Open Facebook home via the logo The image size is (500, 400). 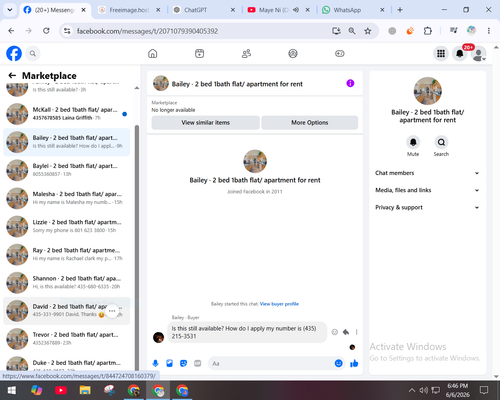tap(14, 53)
